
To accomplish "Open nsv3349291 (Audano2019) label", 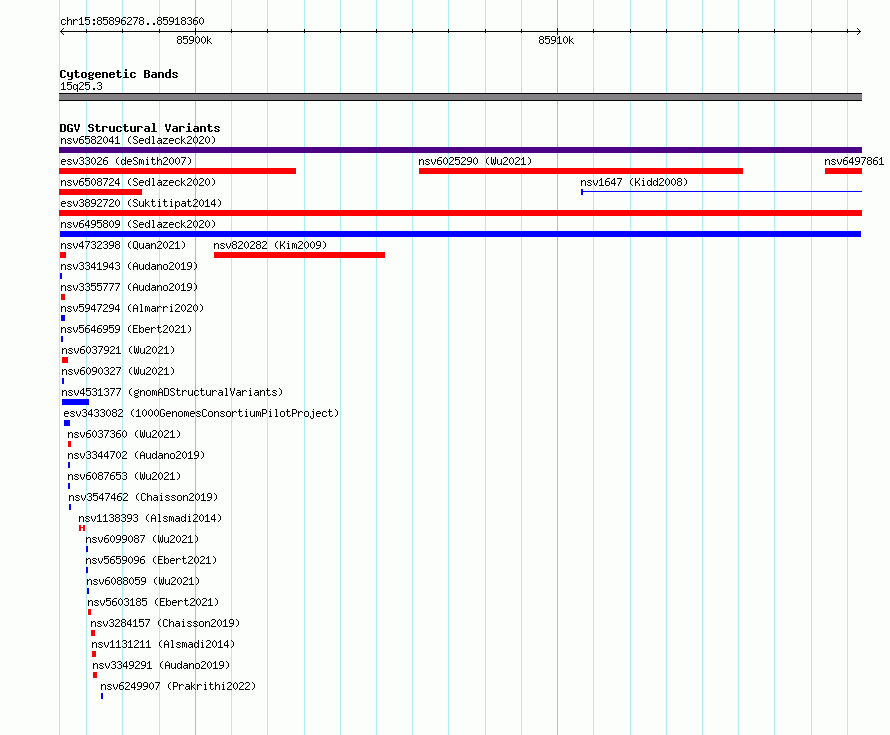I will pyautogui.click(x=161, y=665).
